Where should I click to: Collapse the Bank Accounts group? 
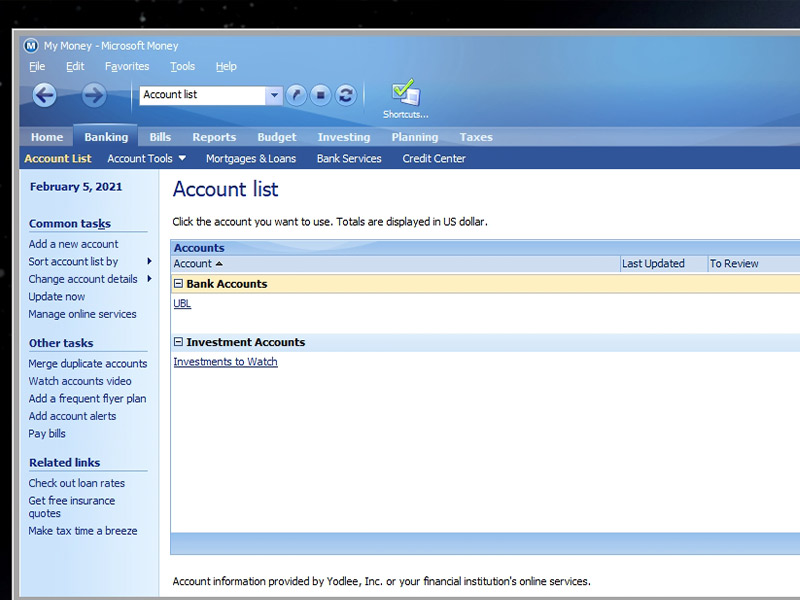pyautogui.click(x=178, y=283)
